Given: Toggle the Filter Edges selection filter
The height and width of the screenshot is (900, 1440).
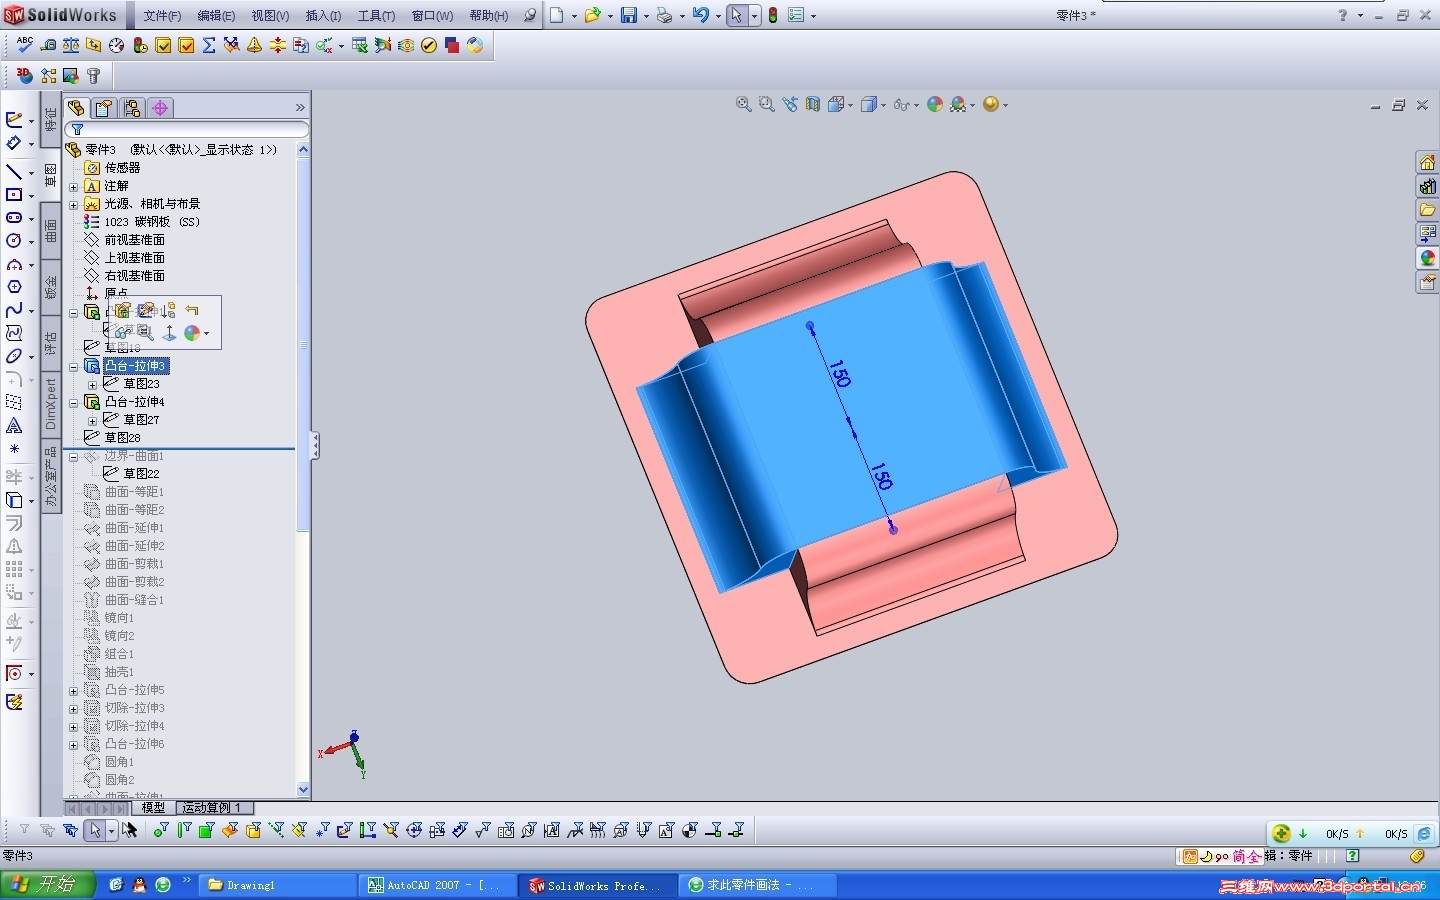Looking at the screenshot, I should [184, 830].
